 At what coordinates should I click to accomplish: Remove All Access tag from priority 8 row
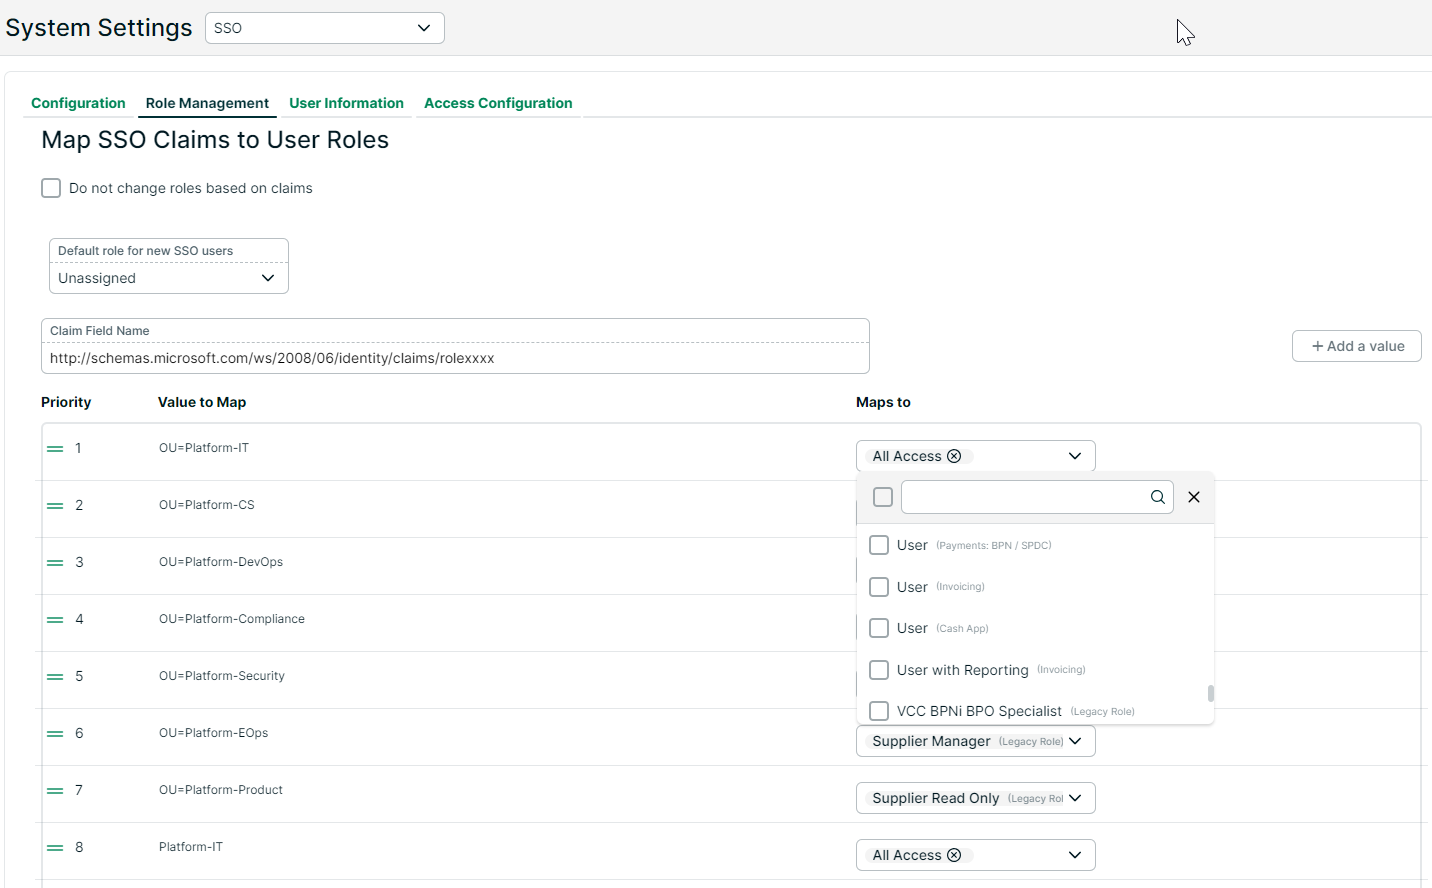click(x=954, y=855)
